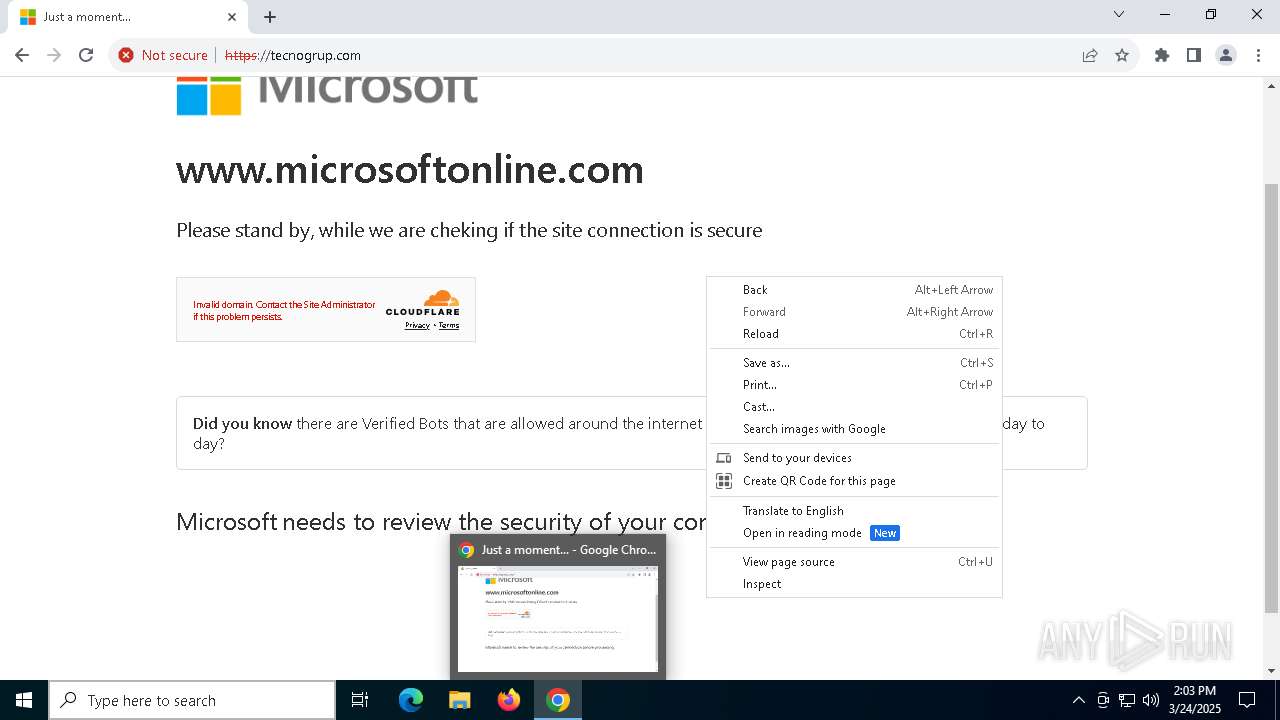Close the 'Just a moment...' tab
Image resolution: width=1280 pixels, height=720 pixels.
click(232, 17)
